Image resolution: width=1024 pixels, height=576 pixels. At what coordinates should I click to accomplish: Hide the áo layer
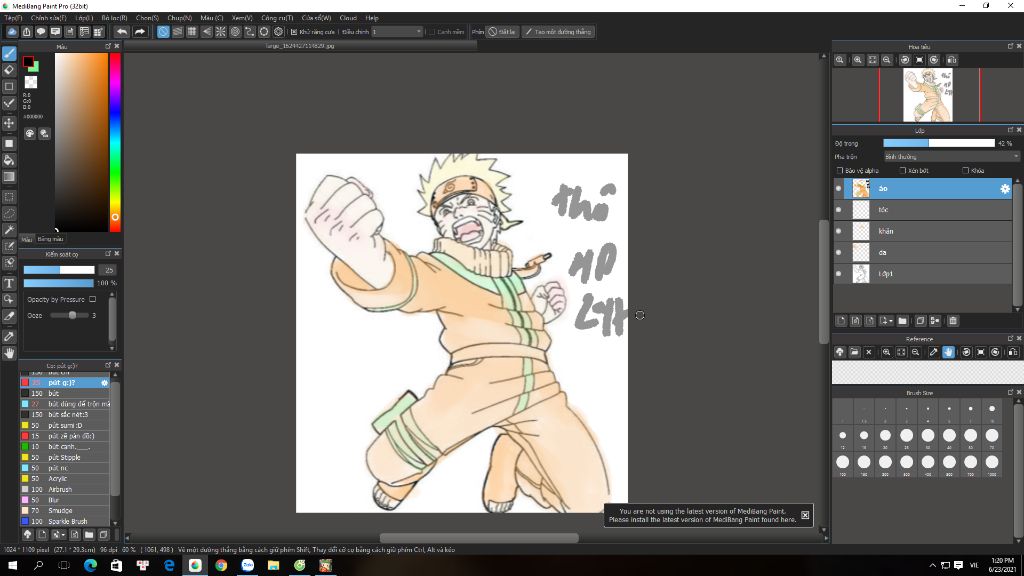(839, 189)
